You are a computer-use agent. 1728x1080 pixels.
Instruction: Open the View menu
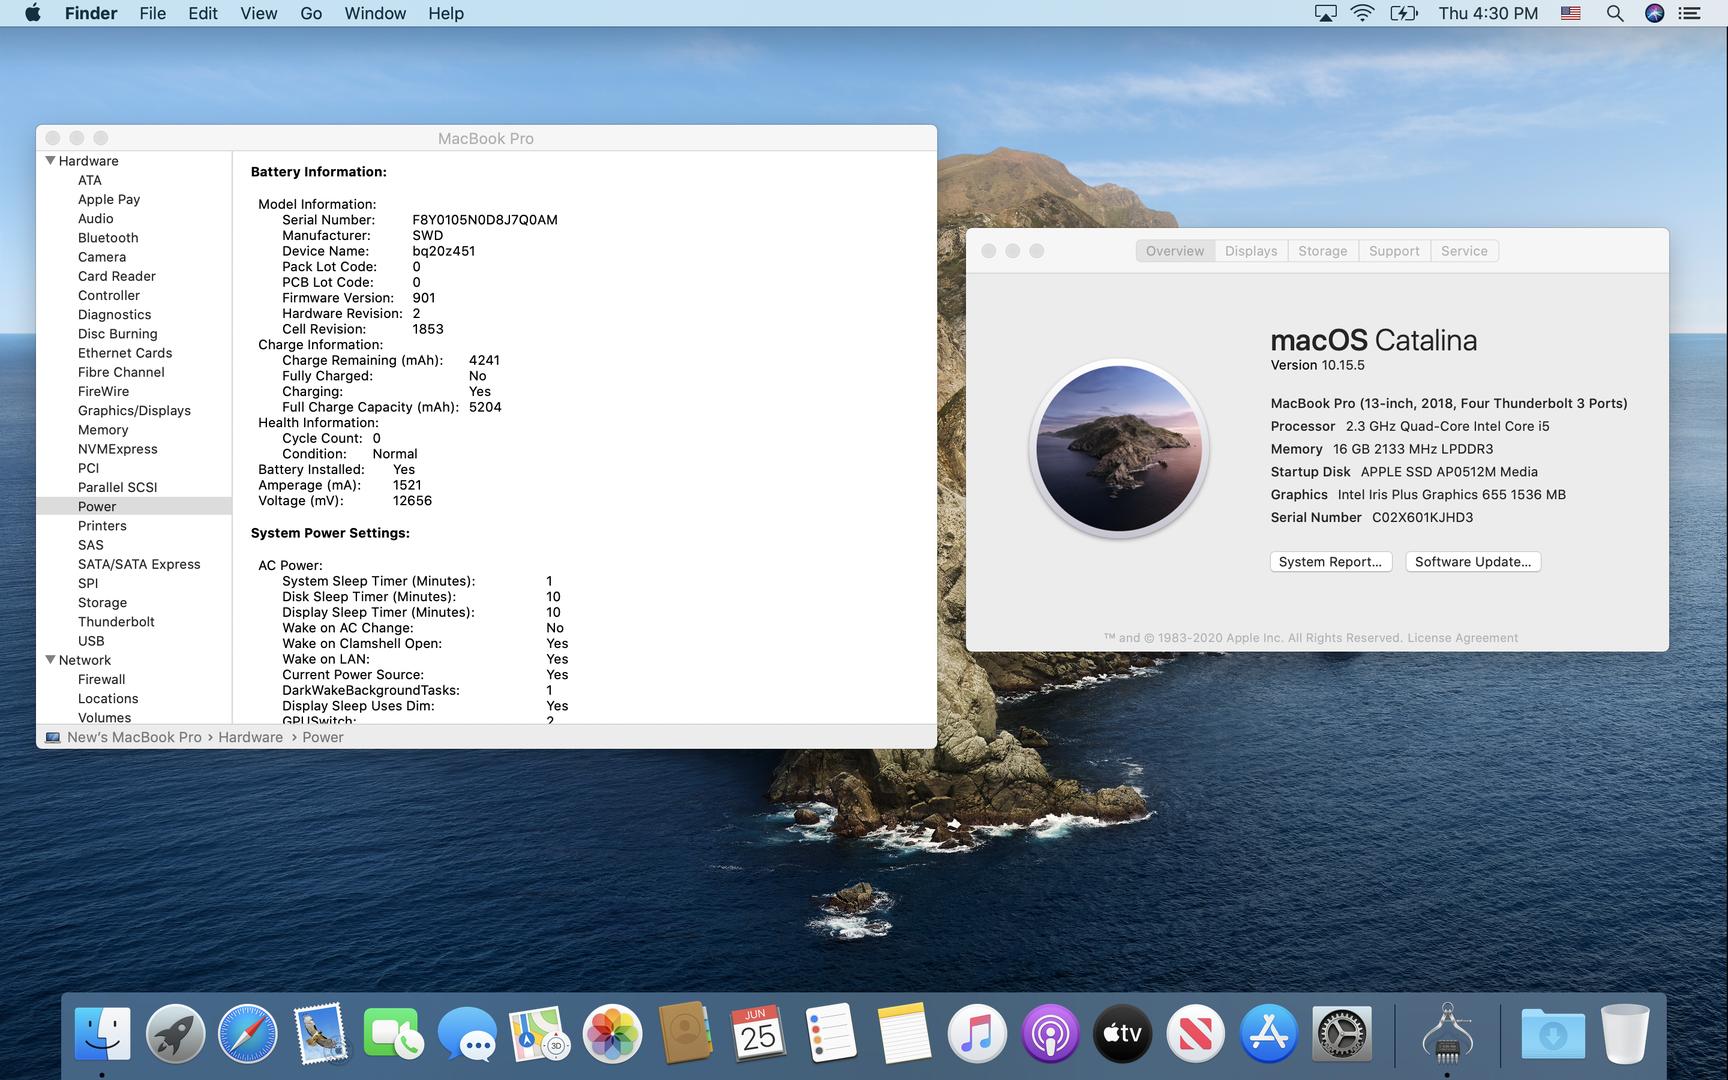click(x=259, y=13)
